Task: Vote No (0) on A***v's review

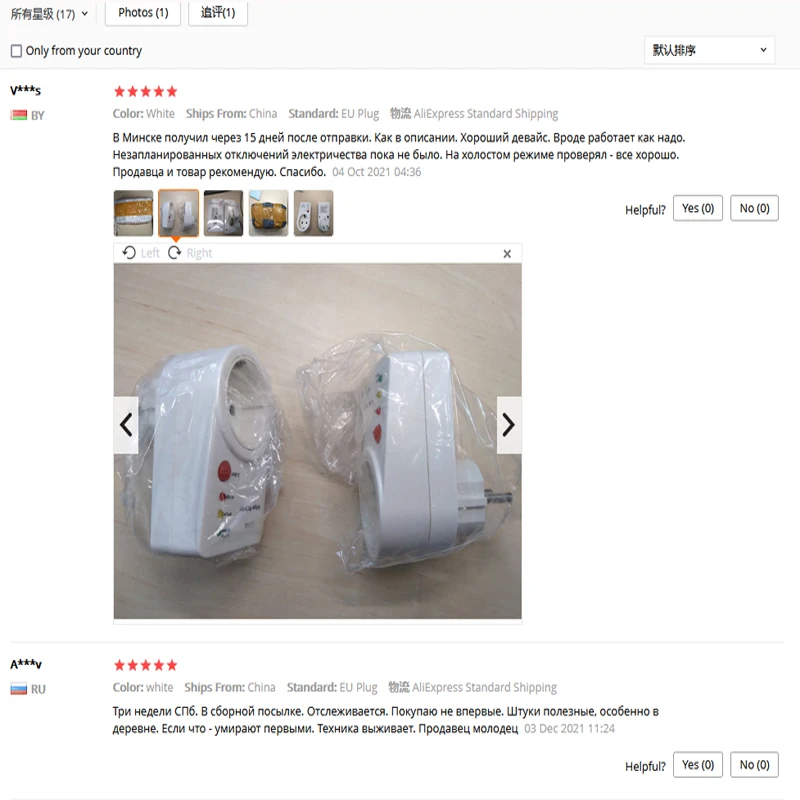Action: [x=754, y=764]
